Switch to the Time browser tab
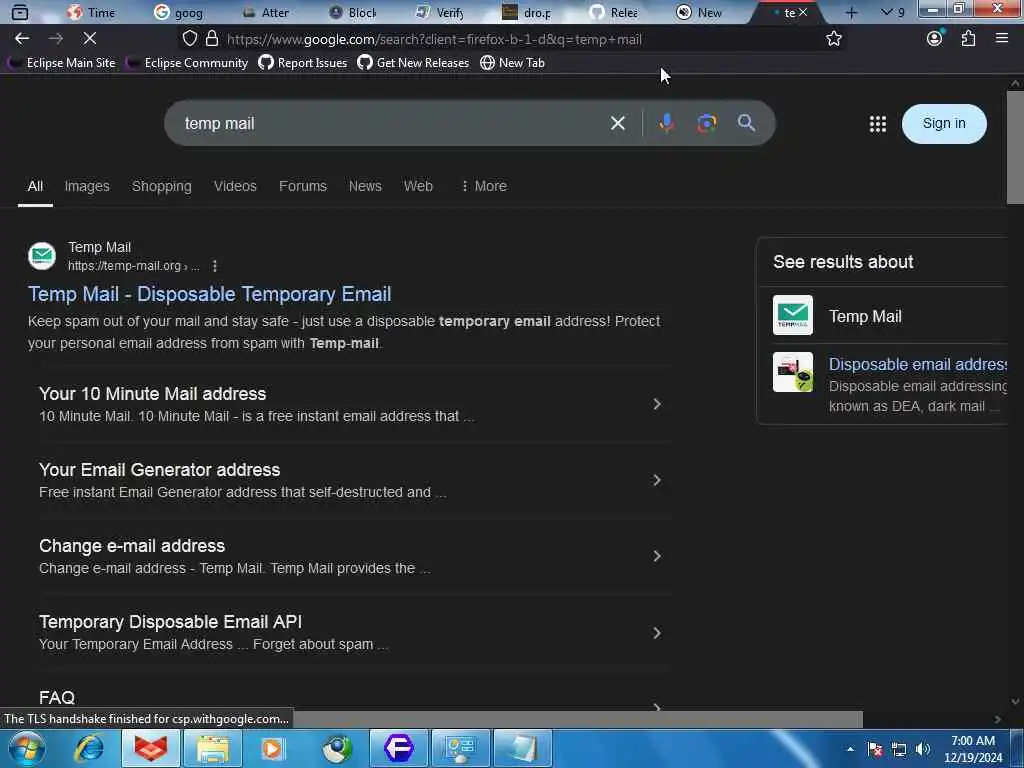1024x768 pixels. pos(92,12)
